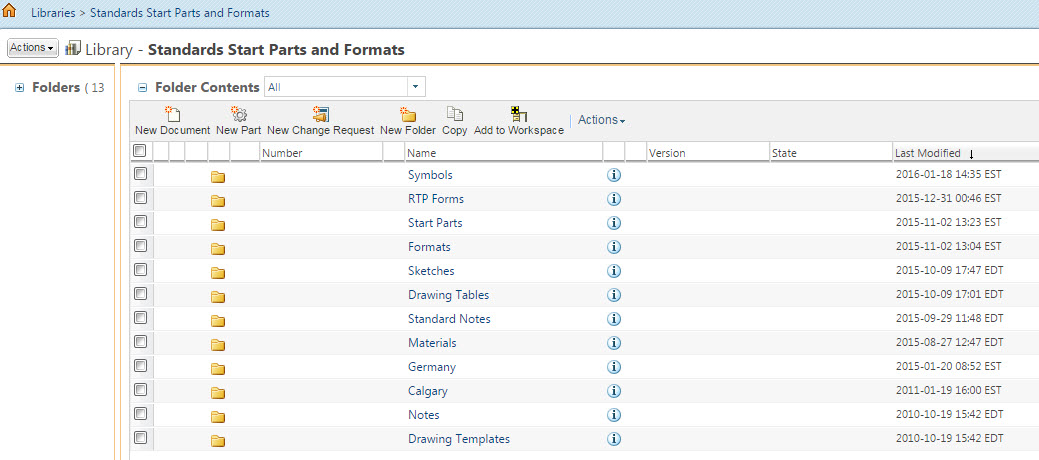Open the Start Parts folder link
This screenshot has width=1039, height=460.
pos(435,223)
